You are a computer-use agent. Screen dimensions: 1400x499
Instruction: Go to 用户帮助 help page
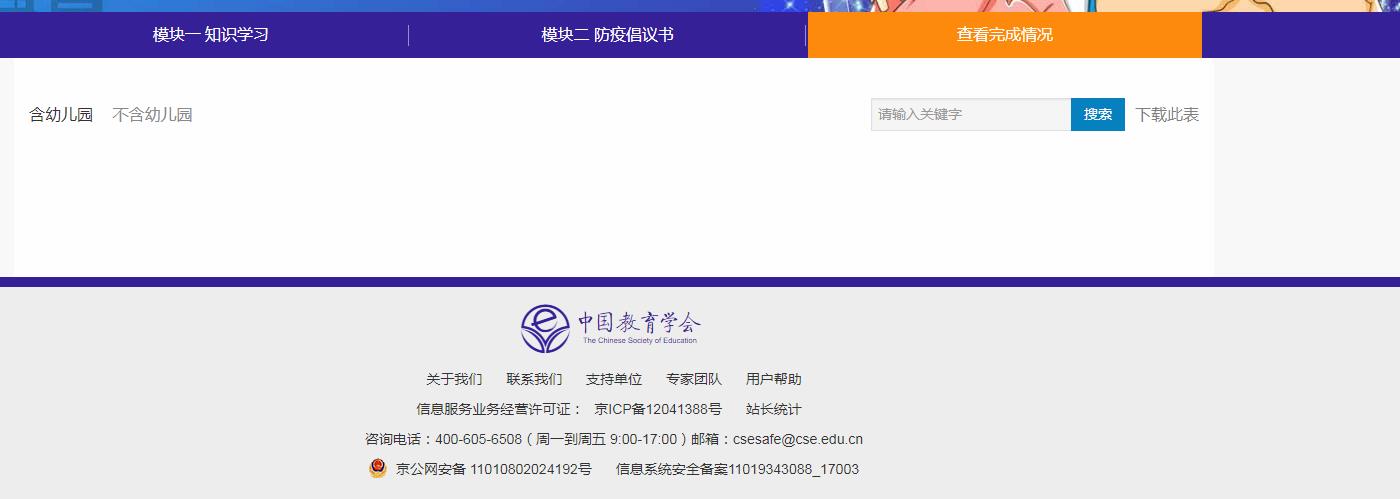774,379
